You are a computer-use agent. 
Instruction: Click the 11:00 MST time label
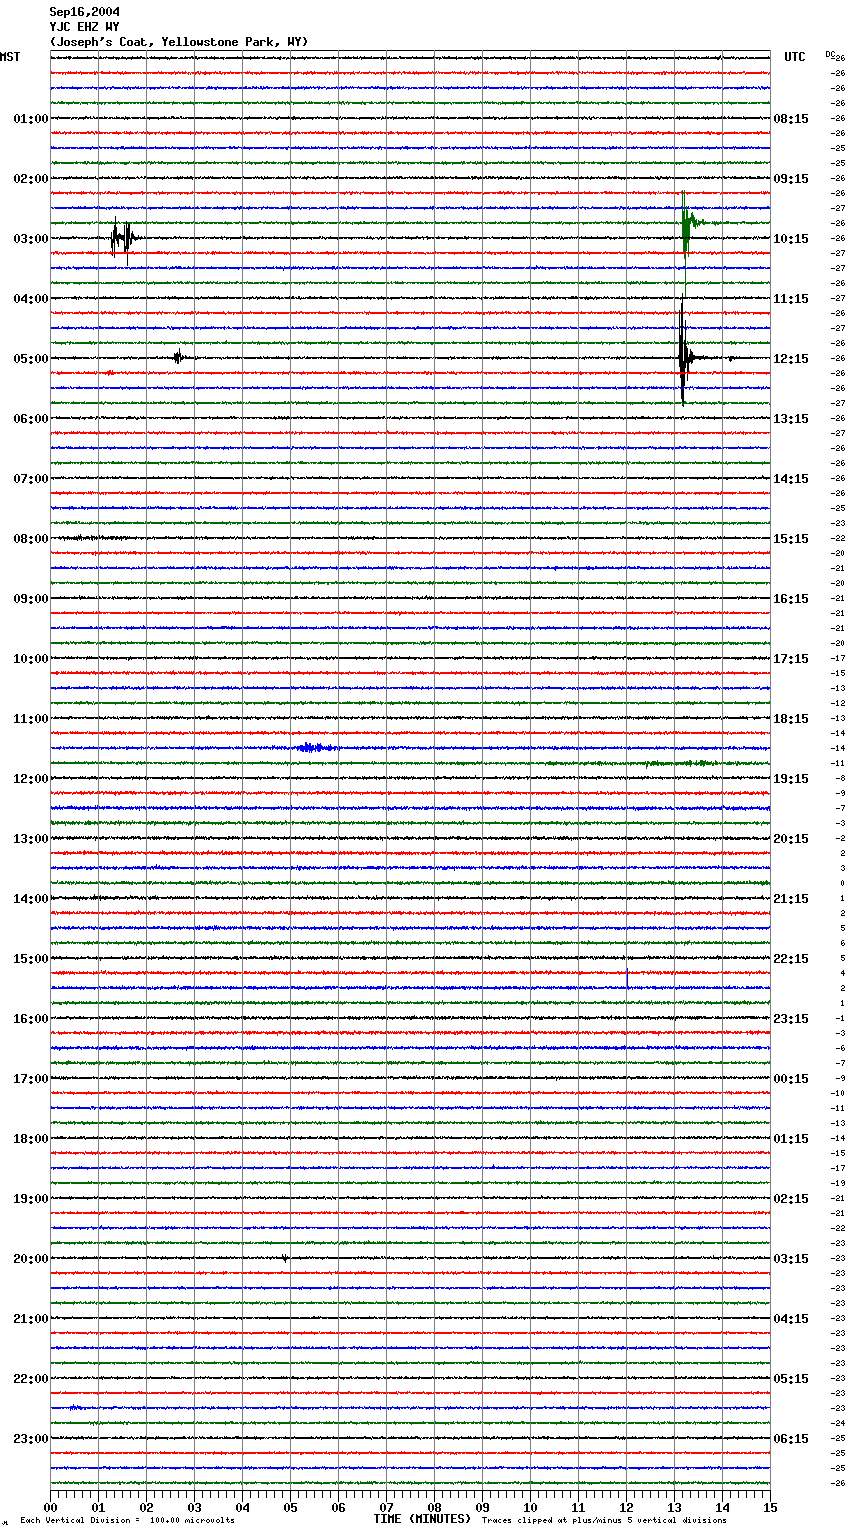(30, 719)
